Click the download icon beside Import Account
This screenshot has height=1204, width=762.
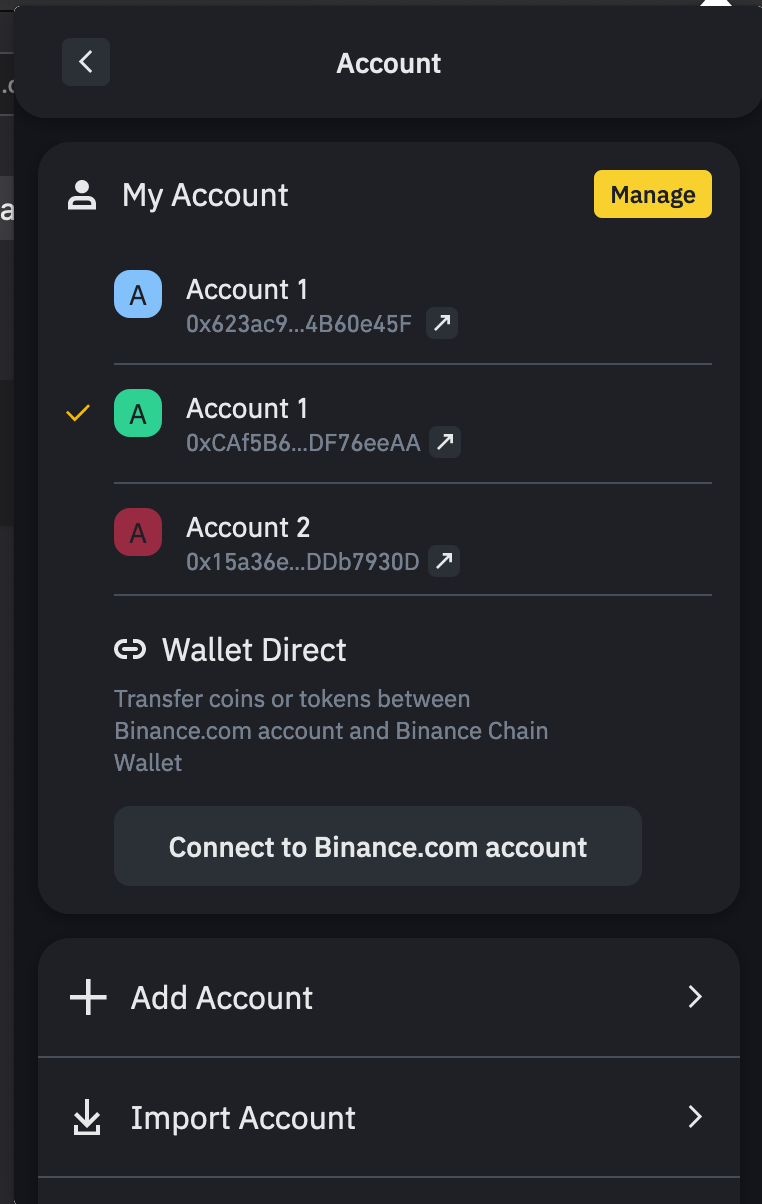[x=88, y=1118]
